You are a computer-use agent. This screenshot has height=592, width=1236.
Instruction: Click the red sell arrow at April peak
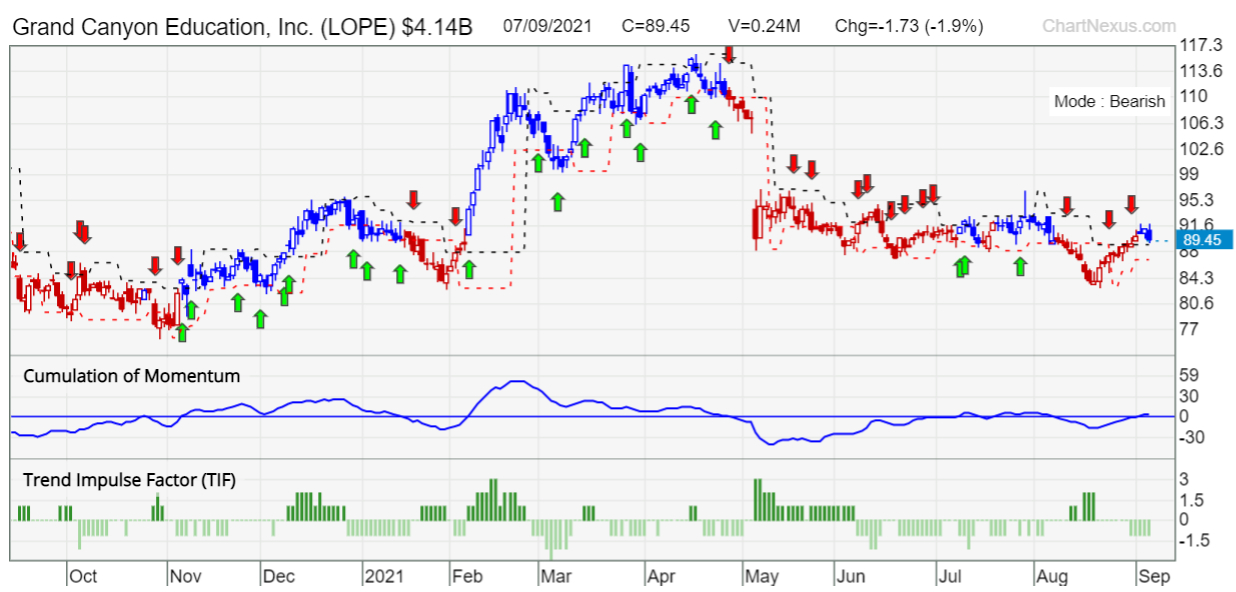pyautogui.click(x=730, y=53)
